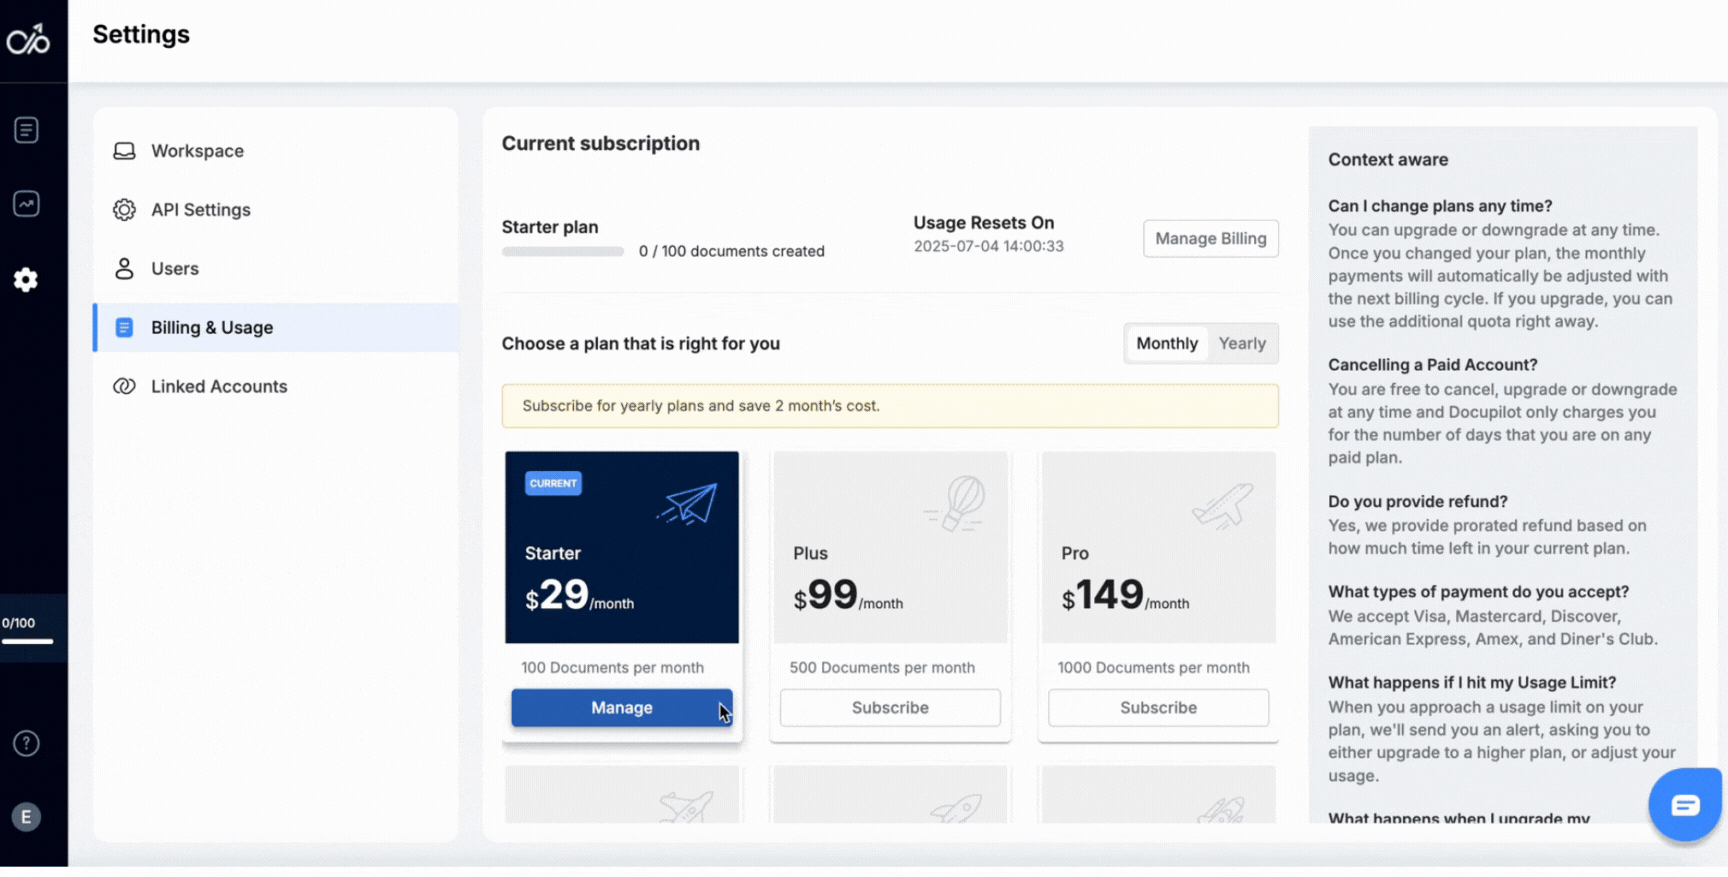This screenshot has width=1728, height=877.
Task: Click the settings gear in dark sidebar
Action: coord(26,280)
